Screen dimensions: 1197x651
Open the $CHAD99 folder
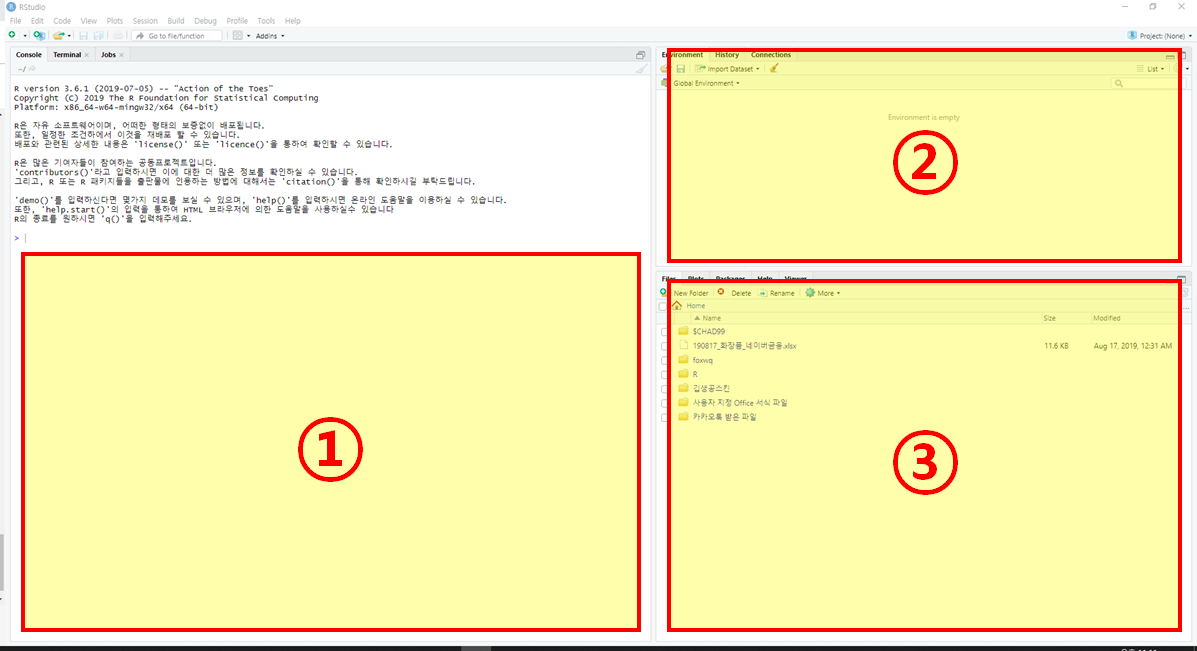[x=708, y=332]
